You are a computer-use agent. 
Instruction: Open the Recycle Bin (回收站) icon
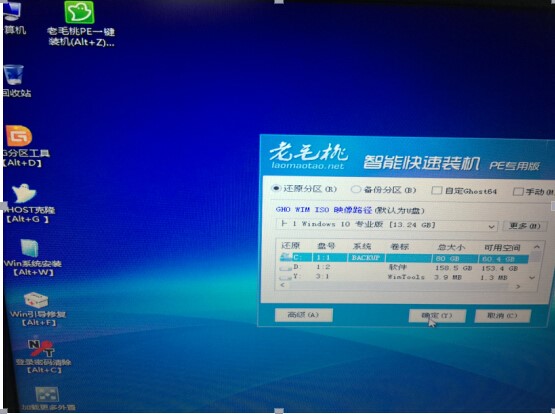(x=16, y=81)
